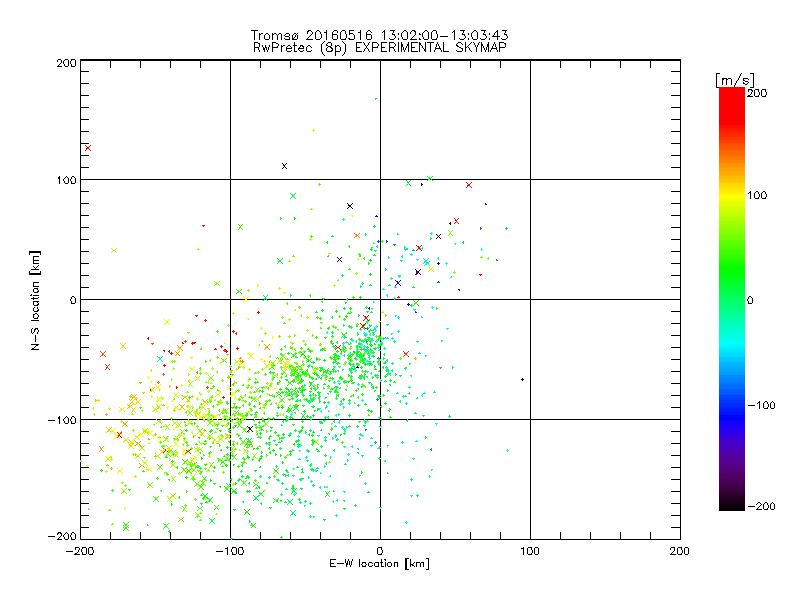Click the 200 tick label on the E-W axis

click(x=680, y=551)
